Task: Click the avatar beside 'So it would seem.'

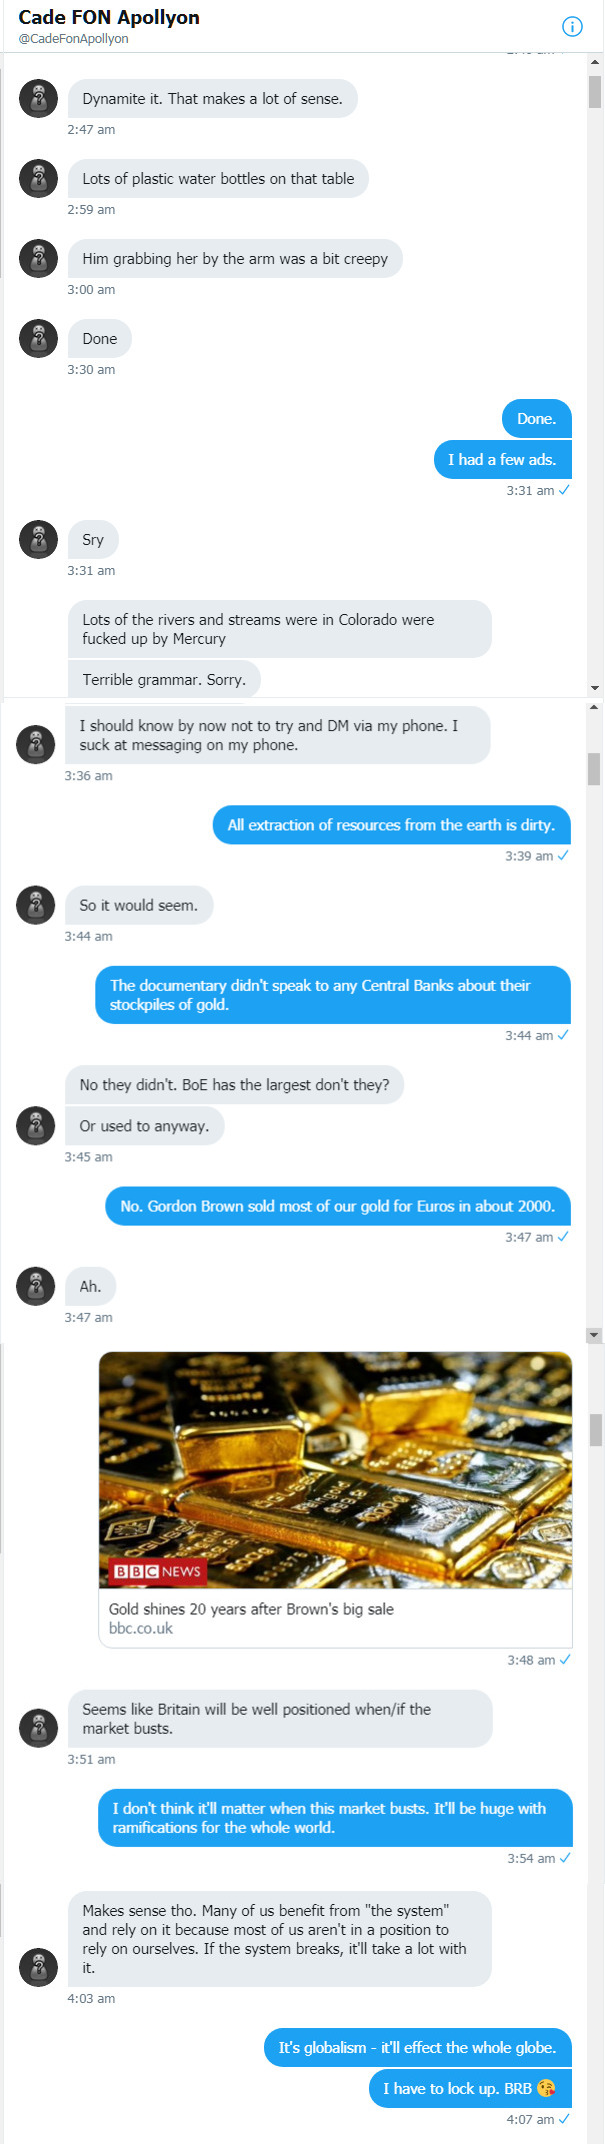Action: (36, 905)
